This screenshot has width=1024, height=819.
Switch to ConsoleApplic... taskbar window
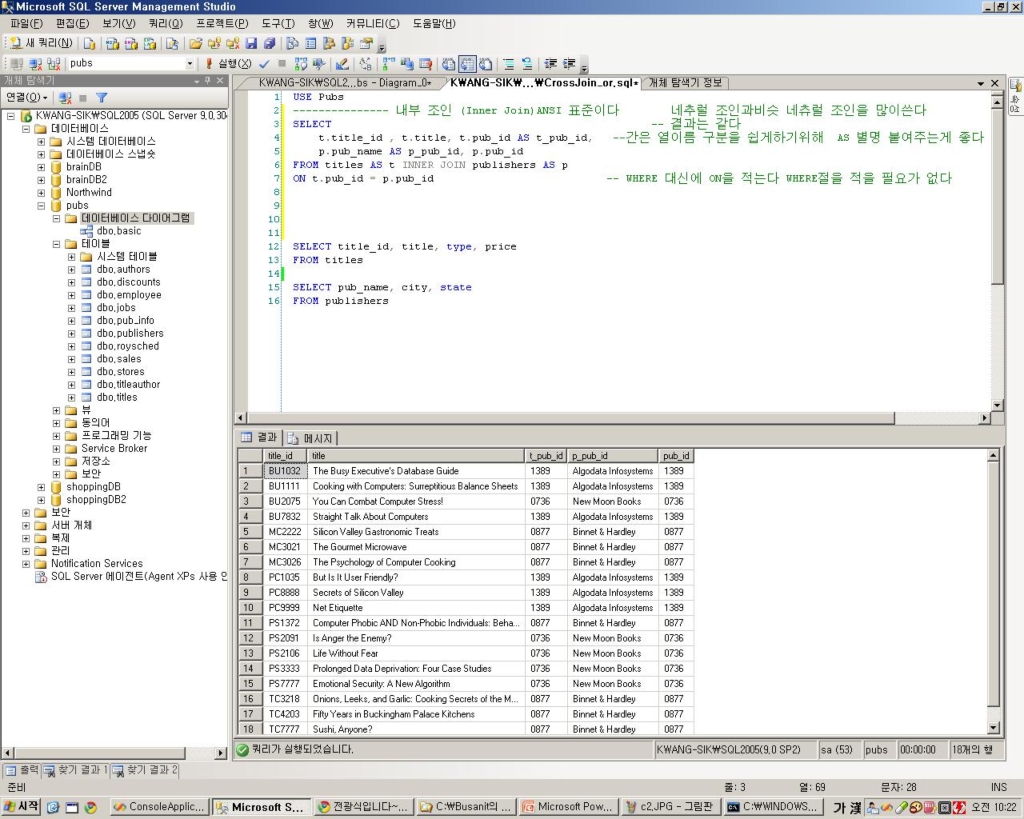(159, 808)
